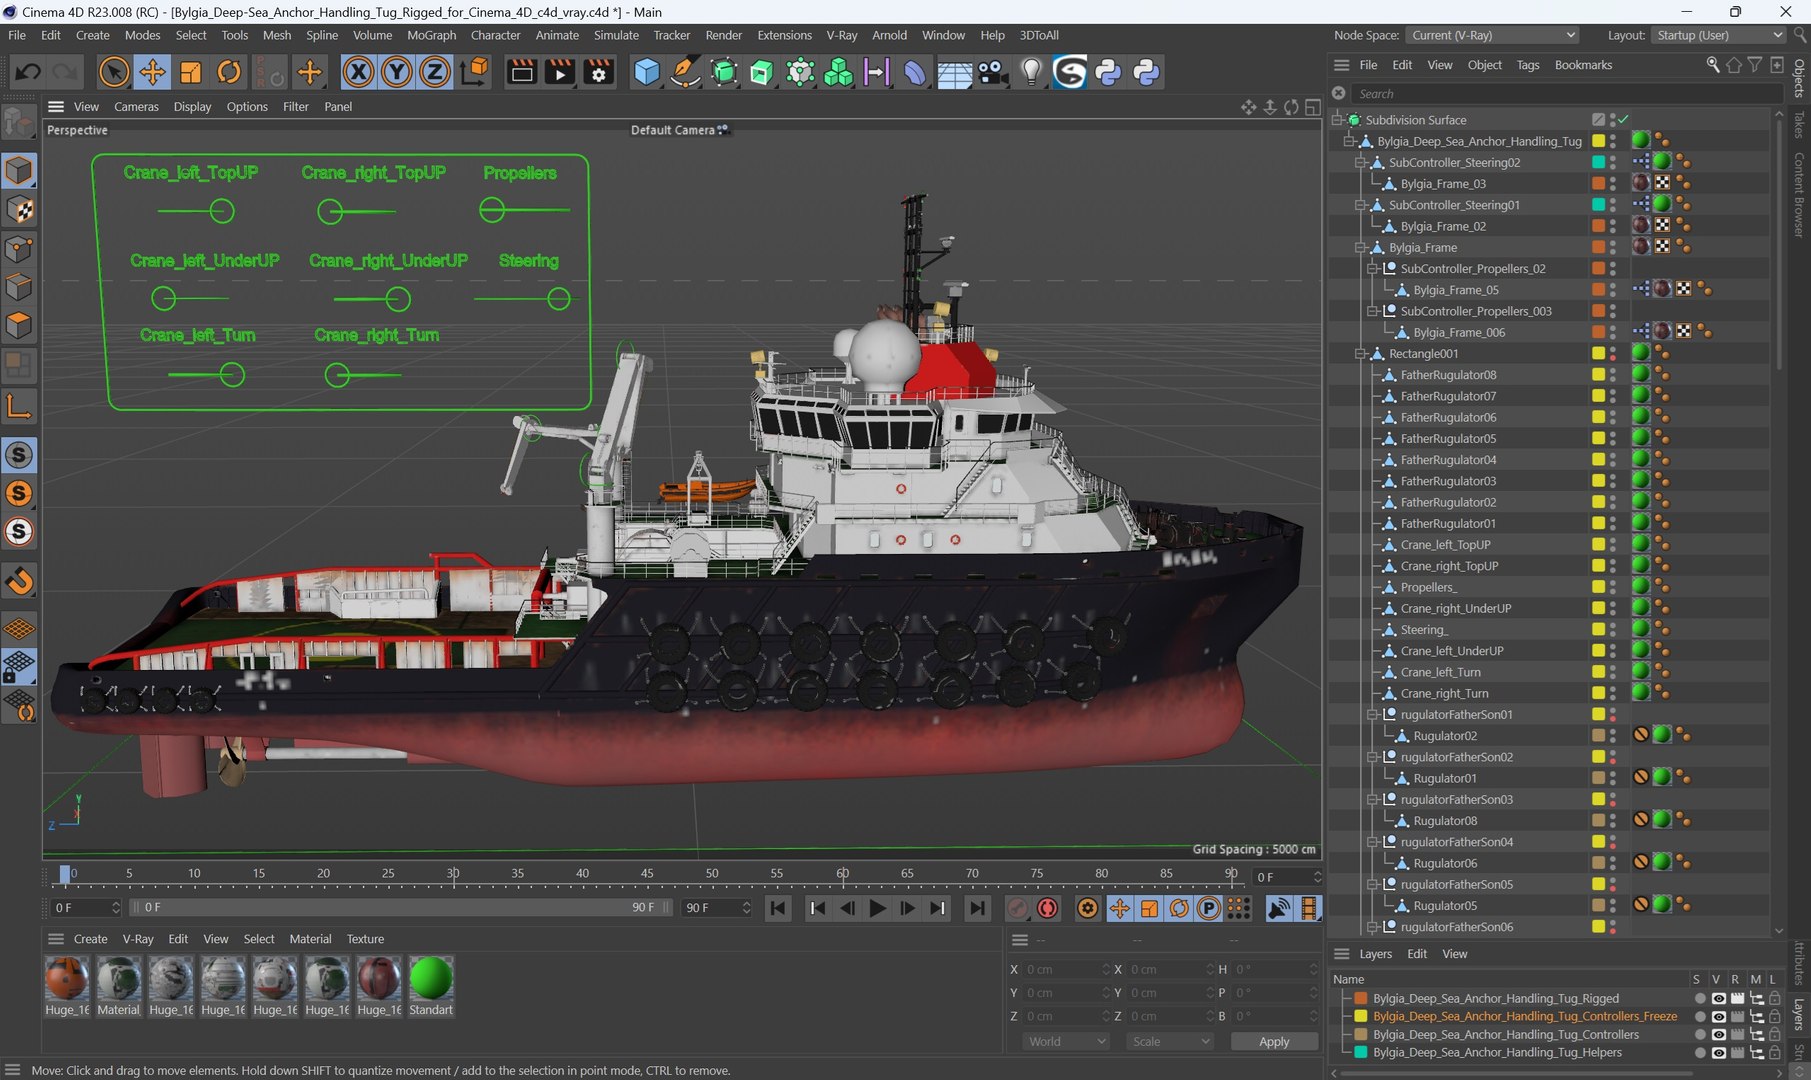This screenshot has width=1811, height=1080.
Task: Click the Record Active Objects button
Action: pyautogui.click(x=1017, y=908)
